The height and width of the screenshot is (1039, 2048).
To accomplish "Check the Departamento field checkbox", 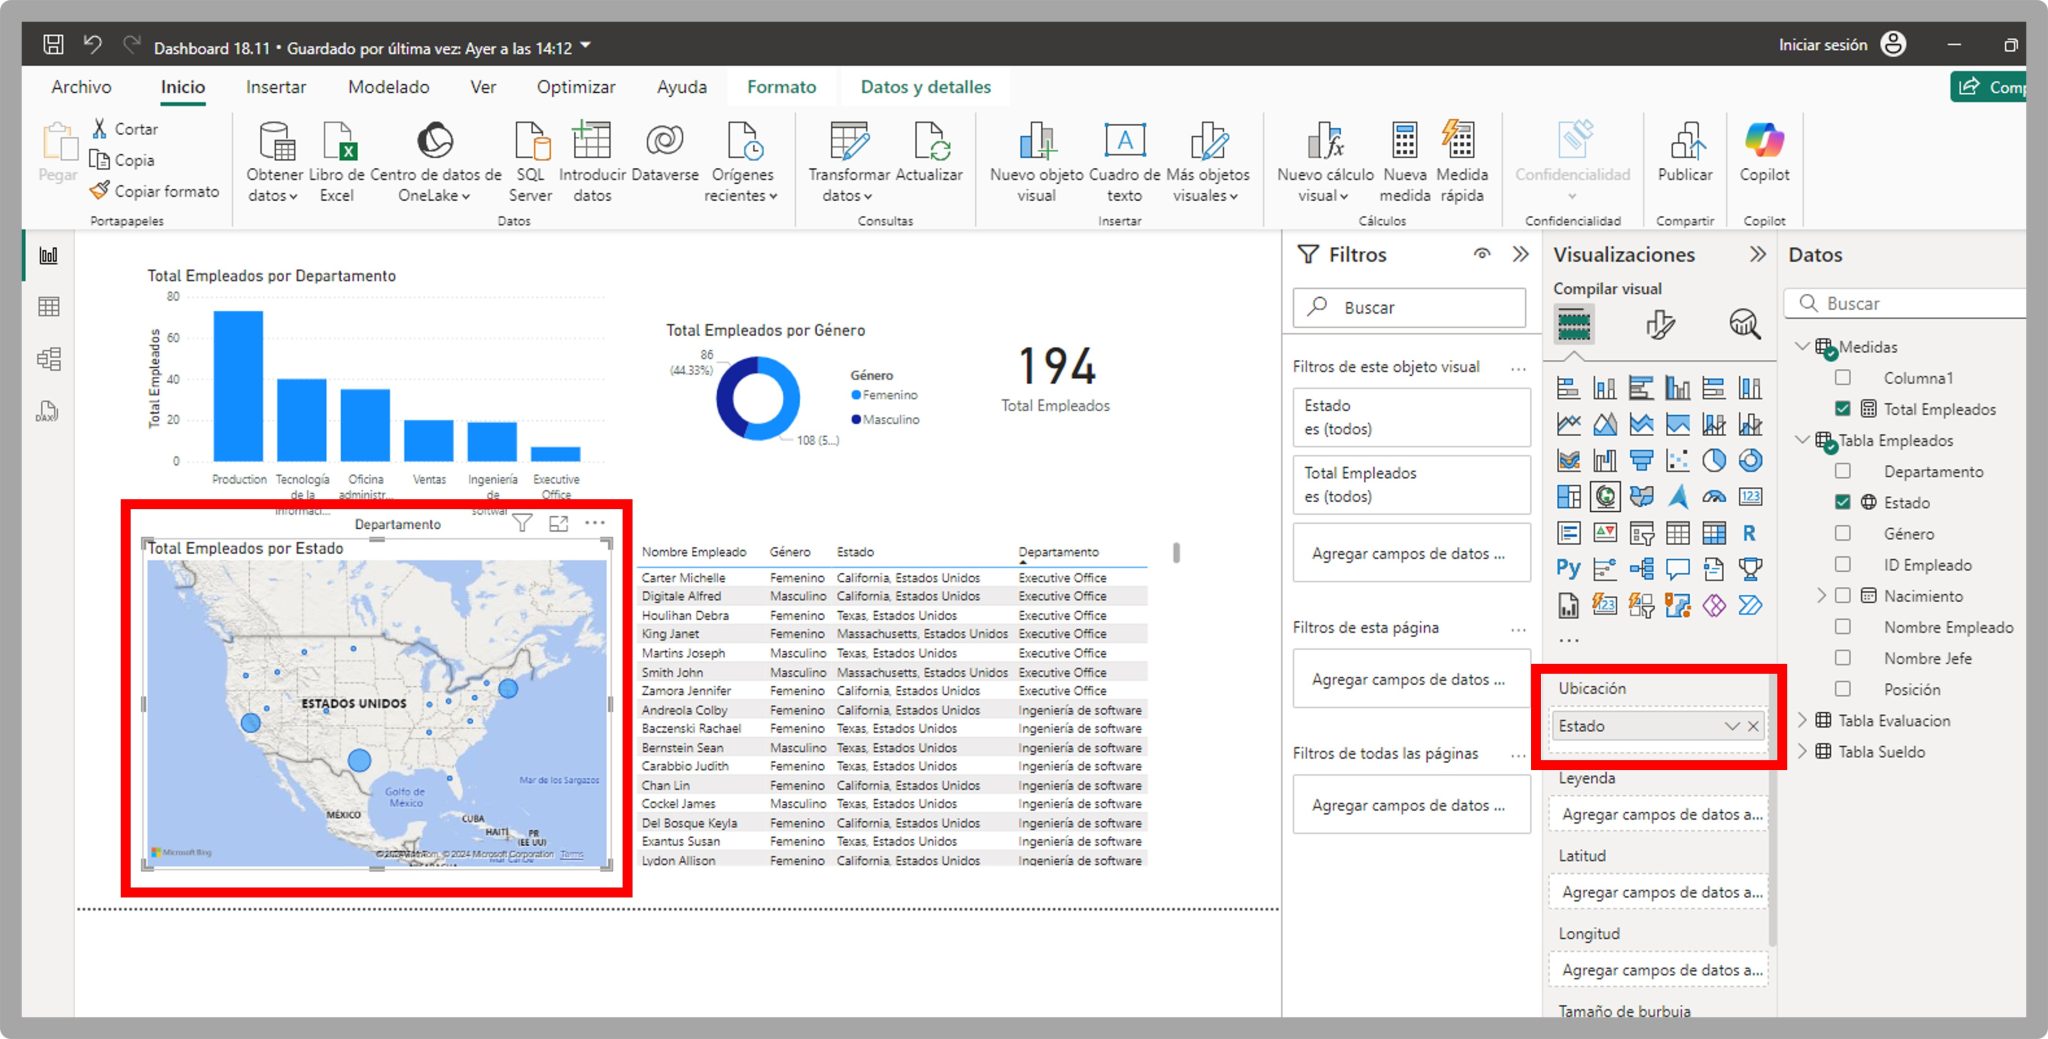I will tap(1843, 471).
